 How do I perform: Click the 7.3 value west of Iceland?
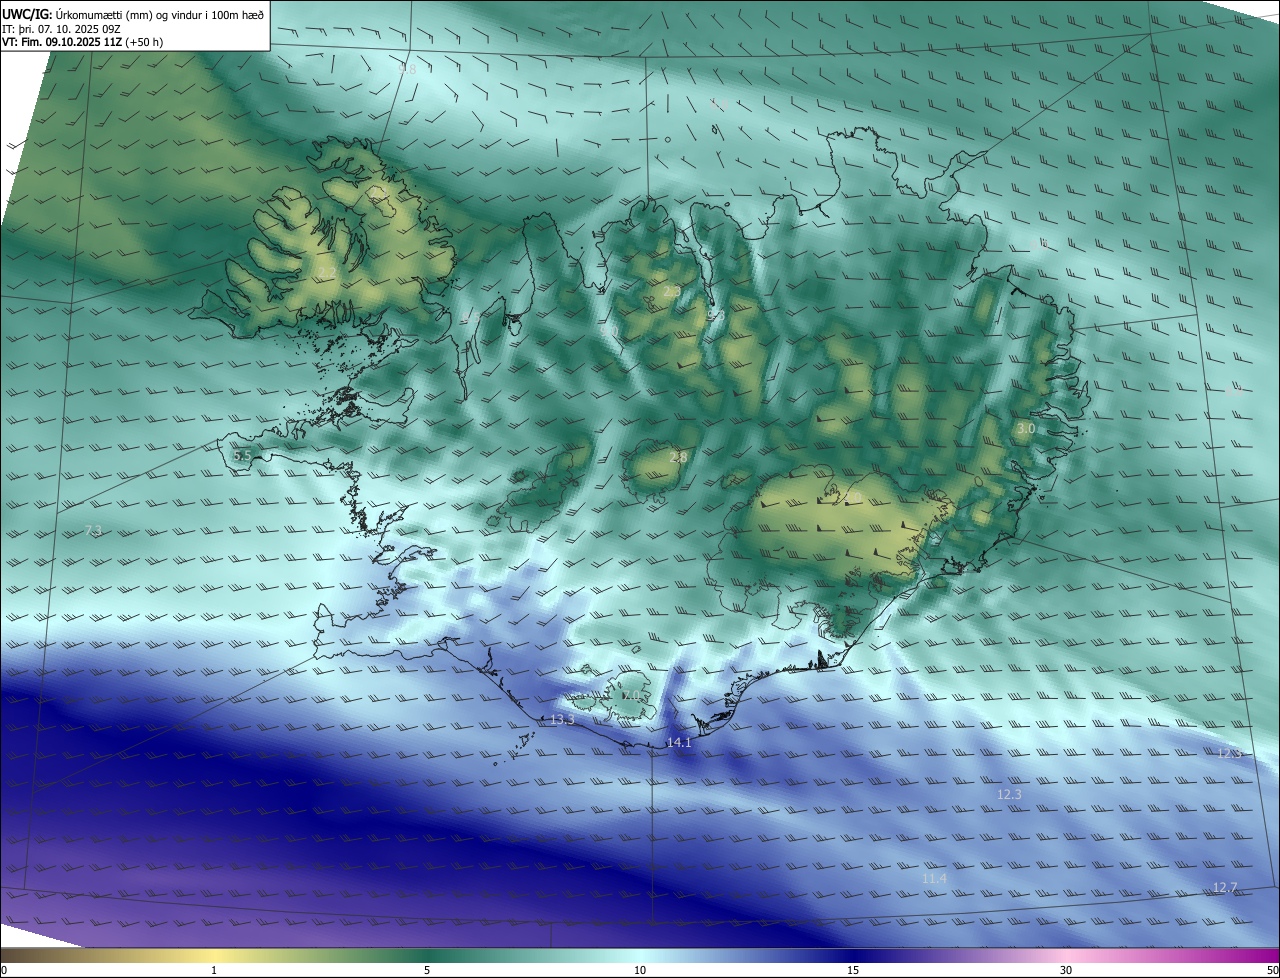(x=93, y=530)
